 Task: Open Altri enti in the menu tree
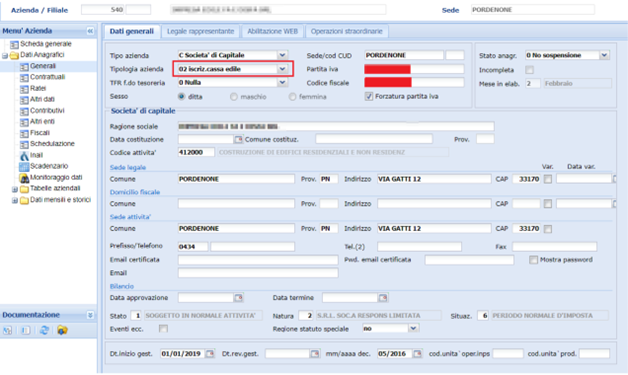42,121
